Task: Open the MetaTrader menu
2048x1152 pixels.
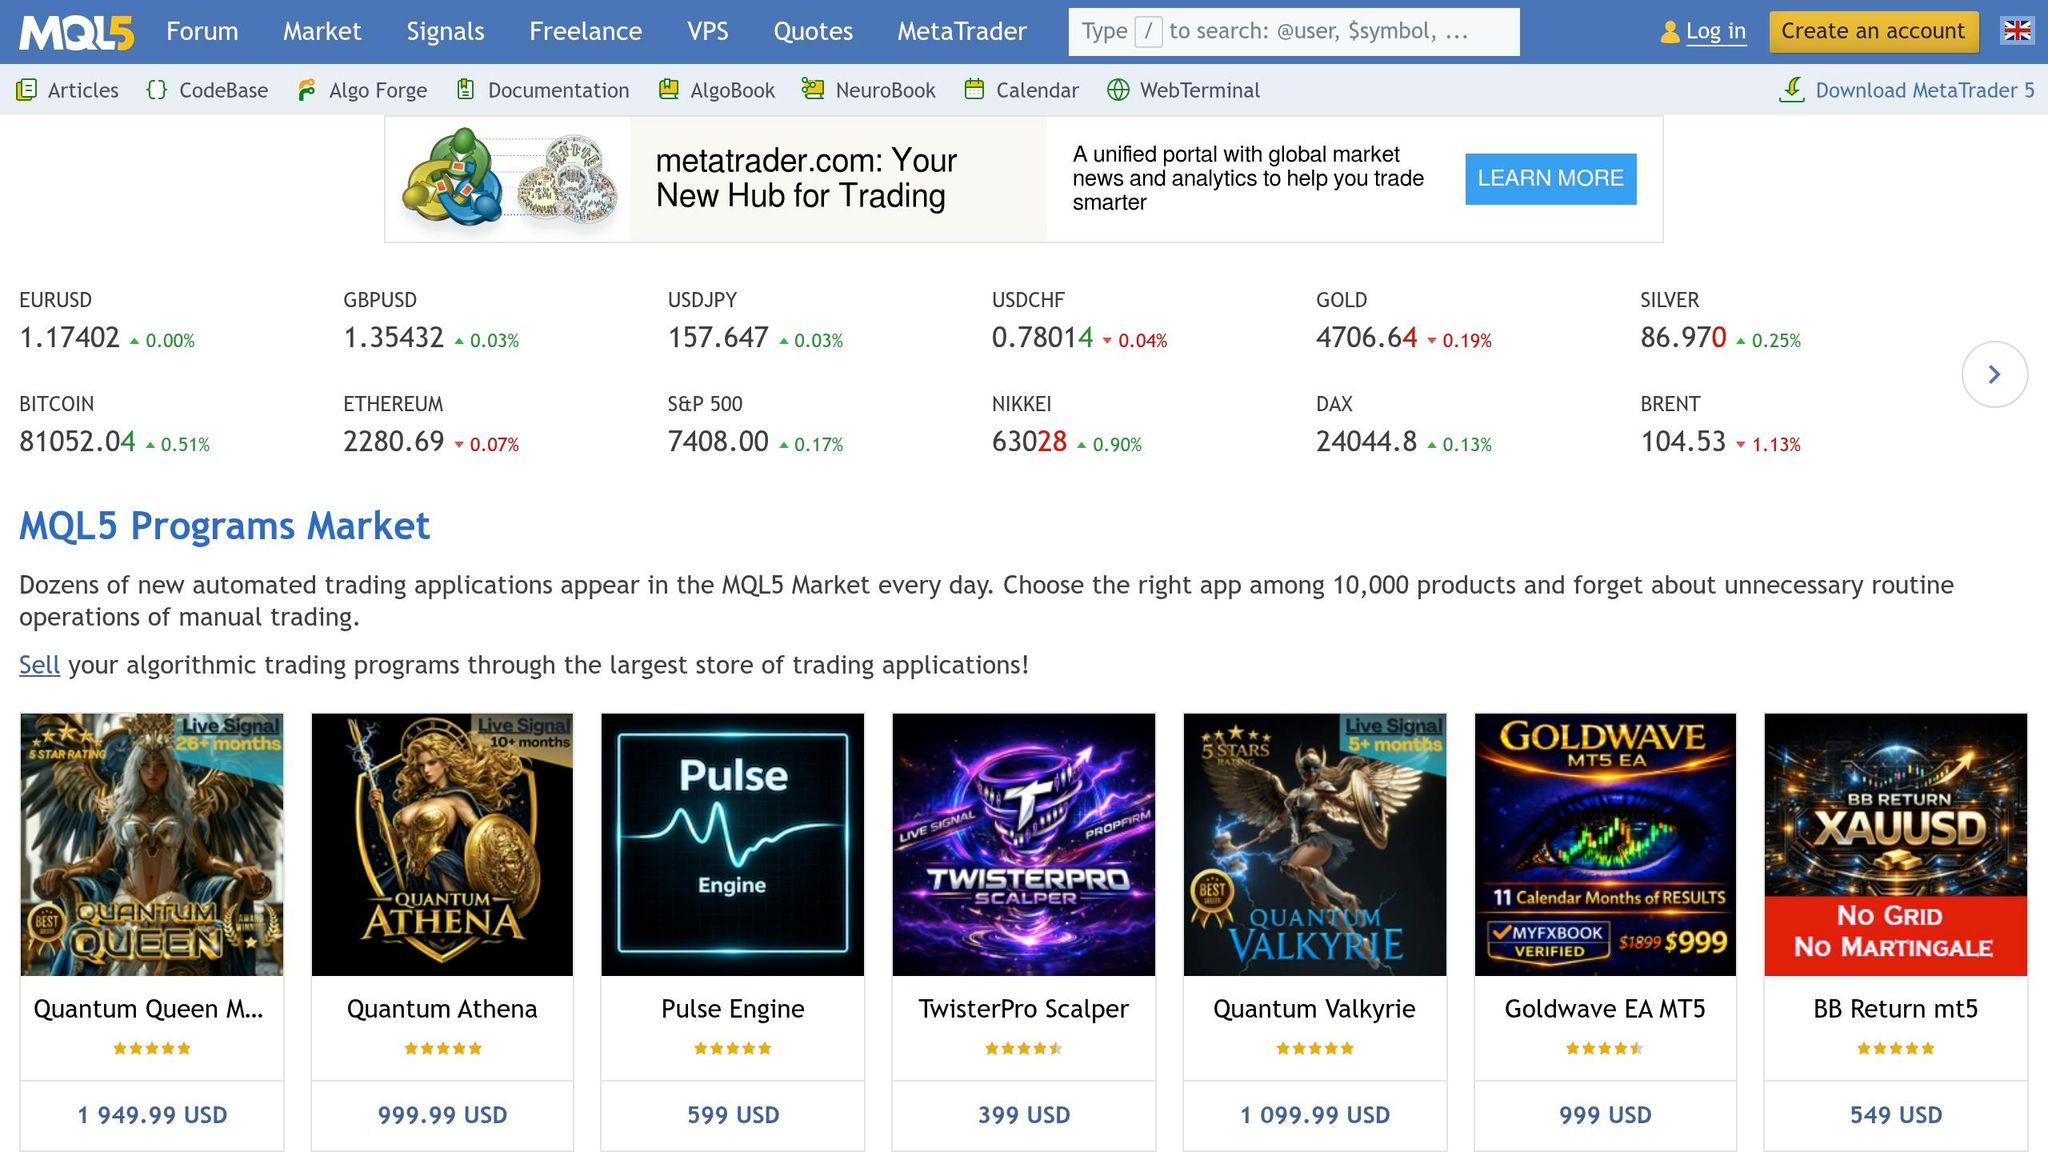Action: (x=962, y=32)
